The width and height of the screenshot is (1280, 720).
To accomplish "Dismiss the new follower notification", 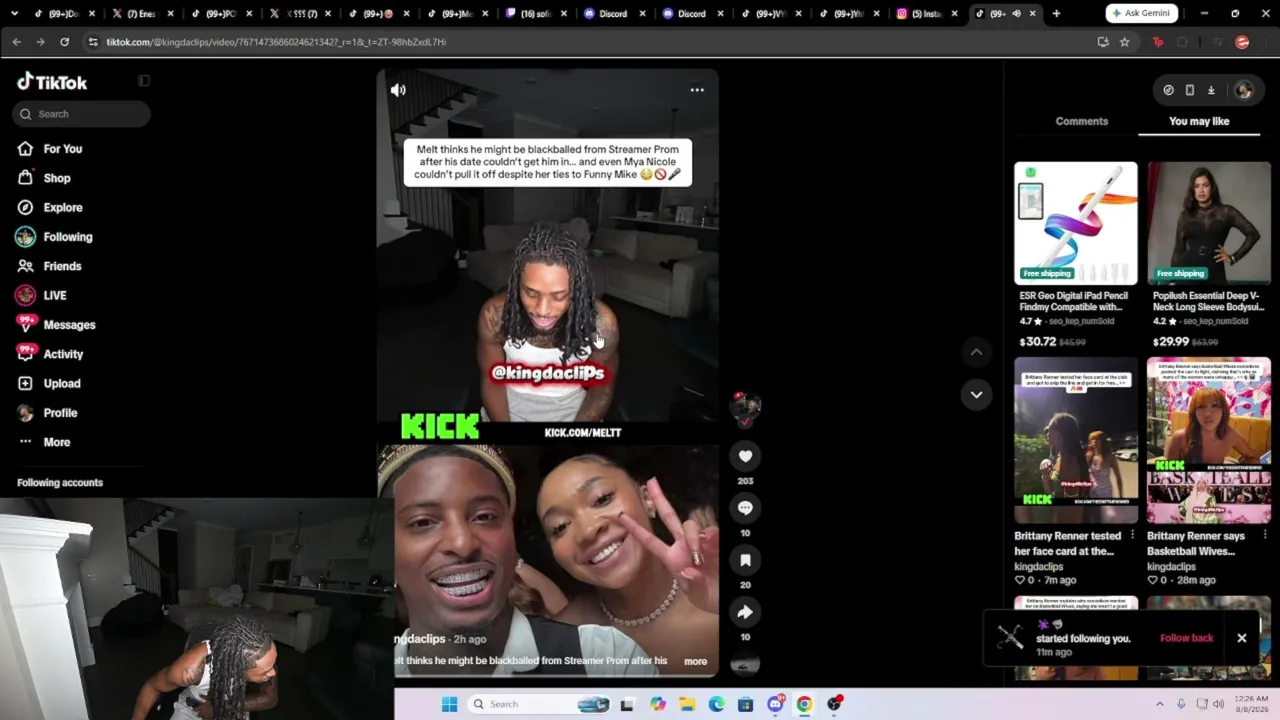I will [x=1242, y=638].
